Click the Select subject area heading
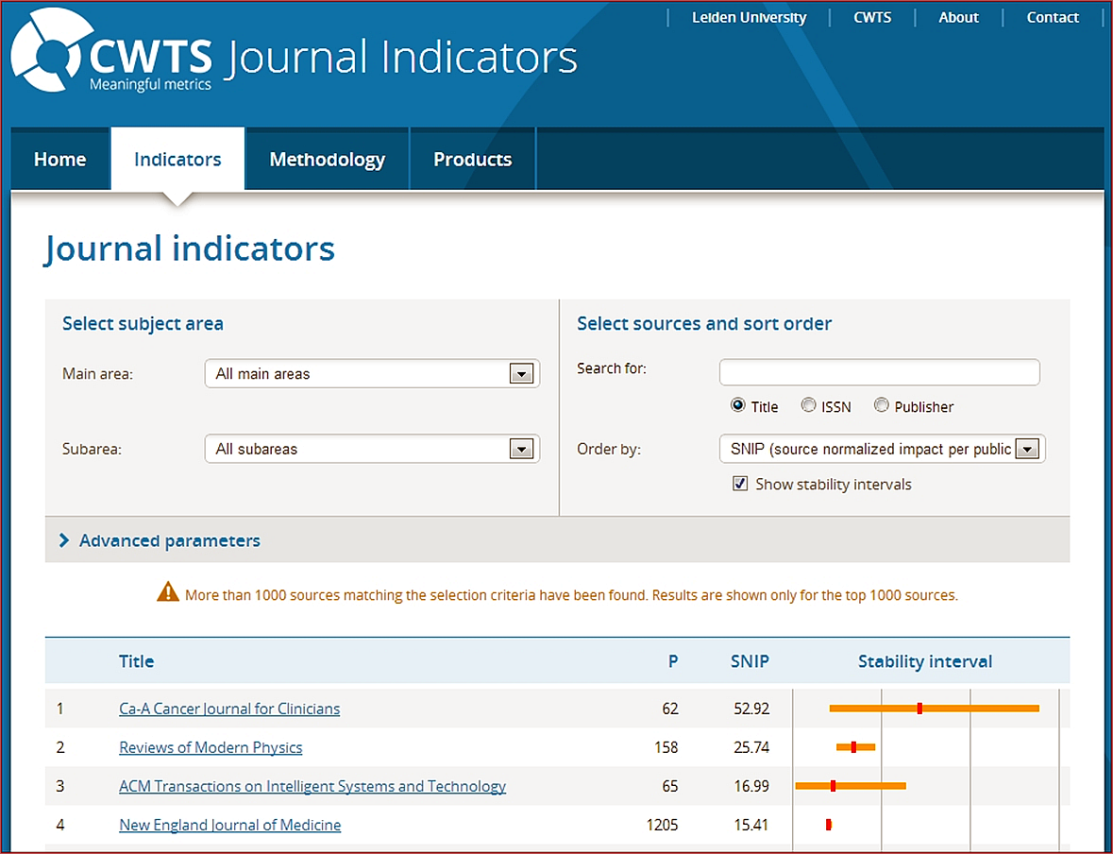The image size is (1113, 854). point(143,324)
